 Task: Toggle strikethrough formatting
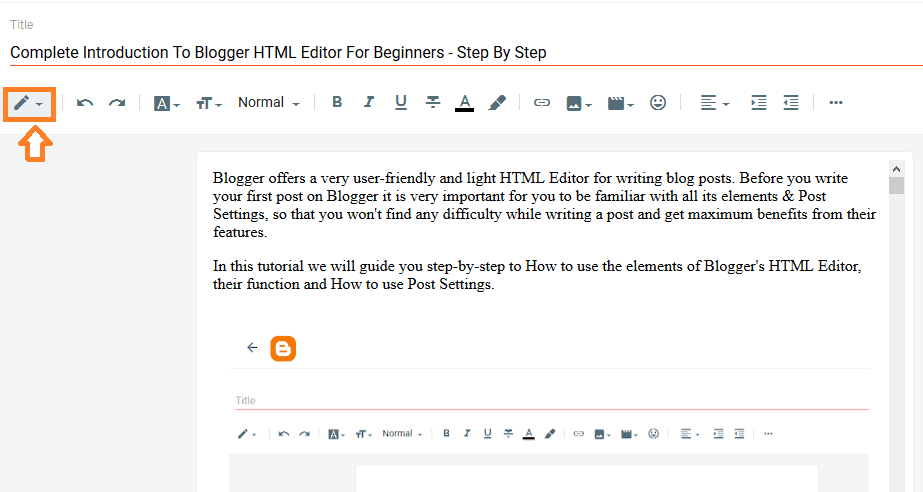point(433,102)
